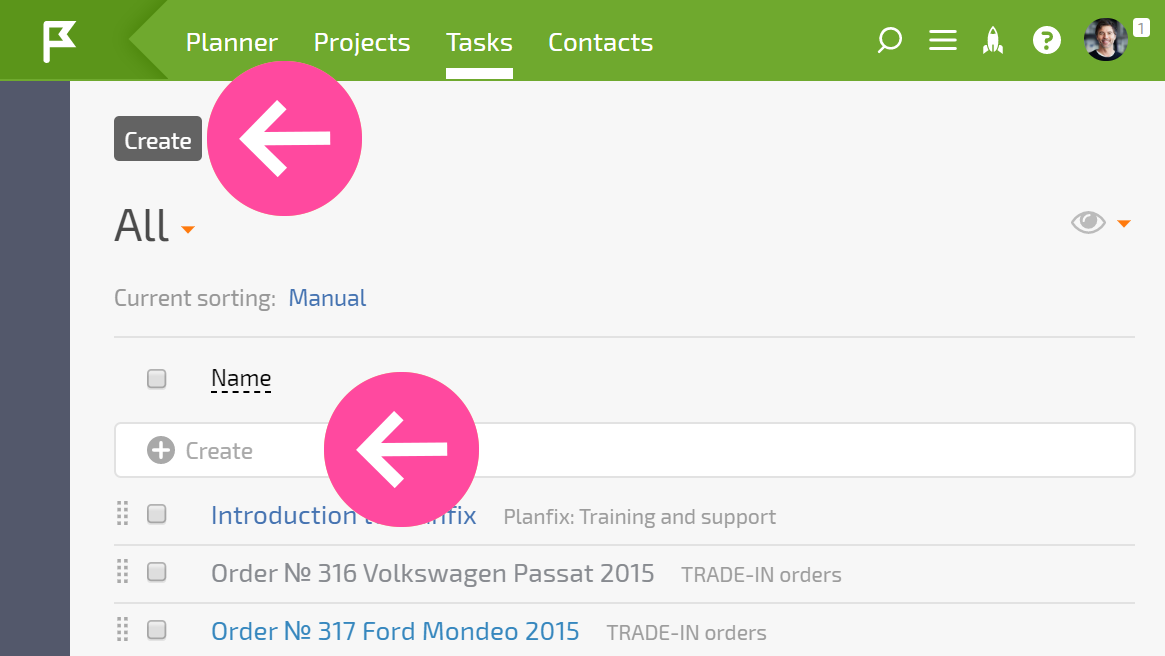Go to the Contacts tab
The image size is (1165, 656).
(600, 42)
